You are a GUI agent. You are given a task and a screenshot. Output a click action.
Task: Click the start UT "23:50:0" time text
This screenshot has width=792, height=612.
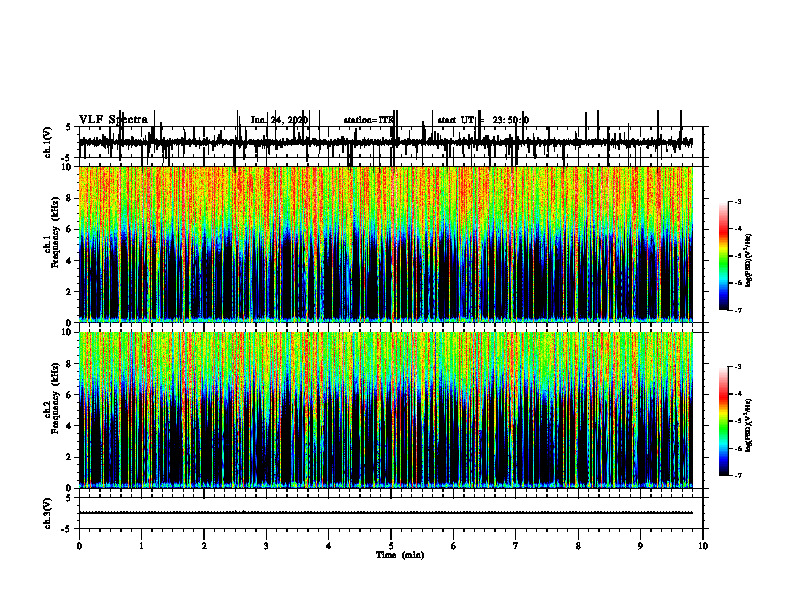511,120
